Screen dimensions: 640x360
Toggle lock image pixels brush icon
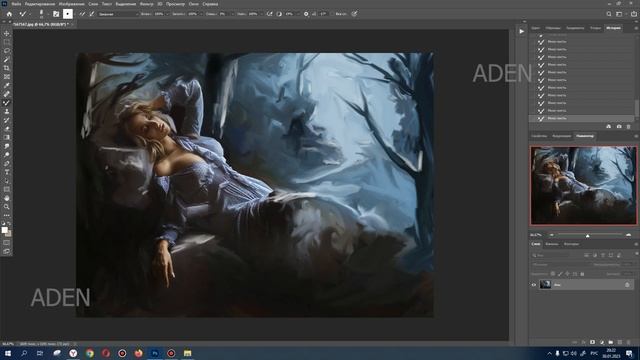tap(560, 274)
